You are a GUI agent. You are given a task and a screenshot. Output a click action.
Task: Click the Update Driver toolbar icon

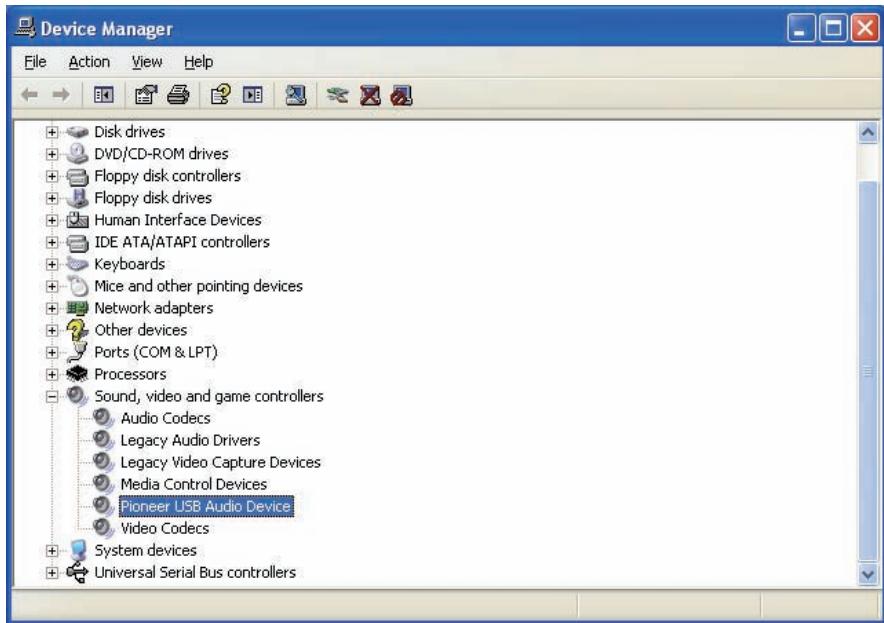tap(337, 95)
